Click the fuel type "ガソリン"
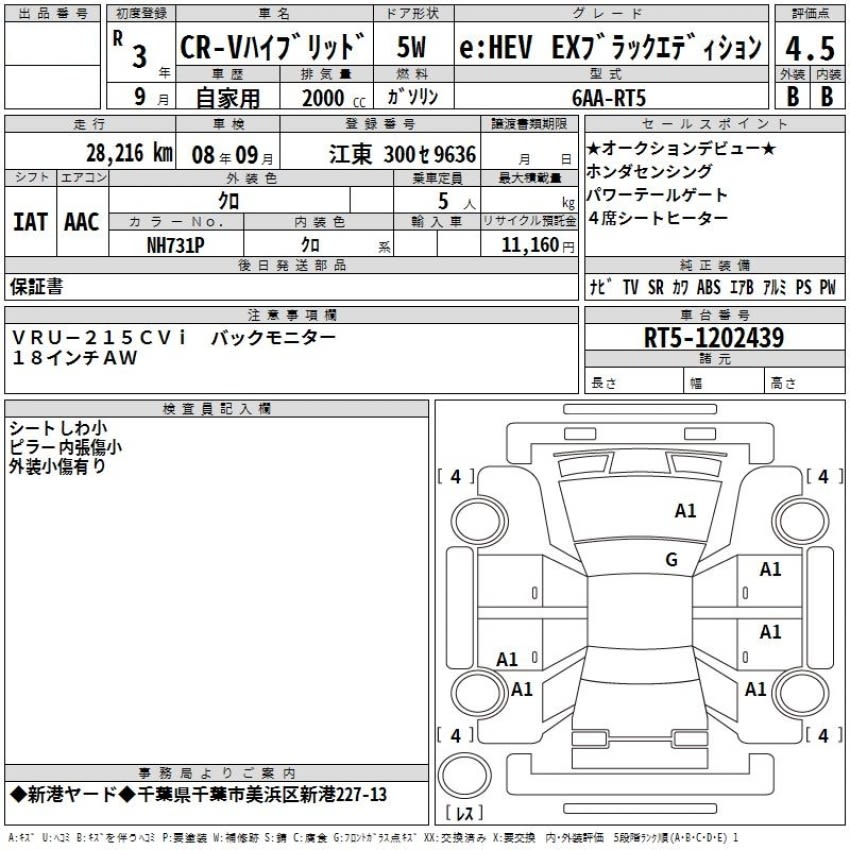This screenshot has height=850, width=850. (x=413, y=96)
